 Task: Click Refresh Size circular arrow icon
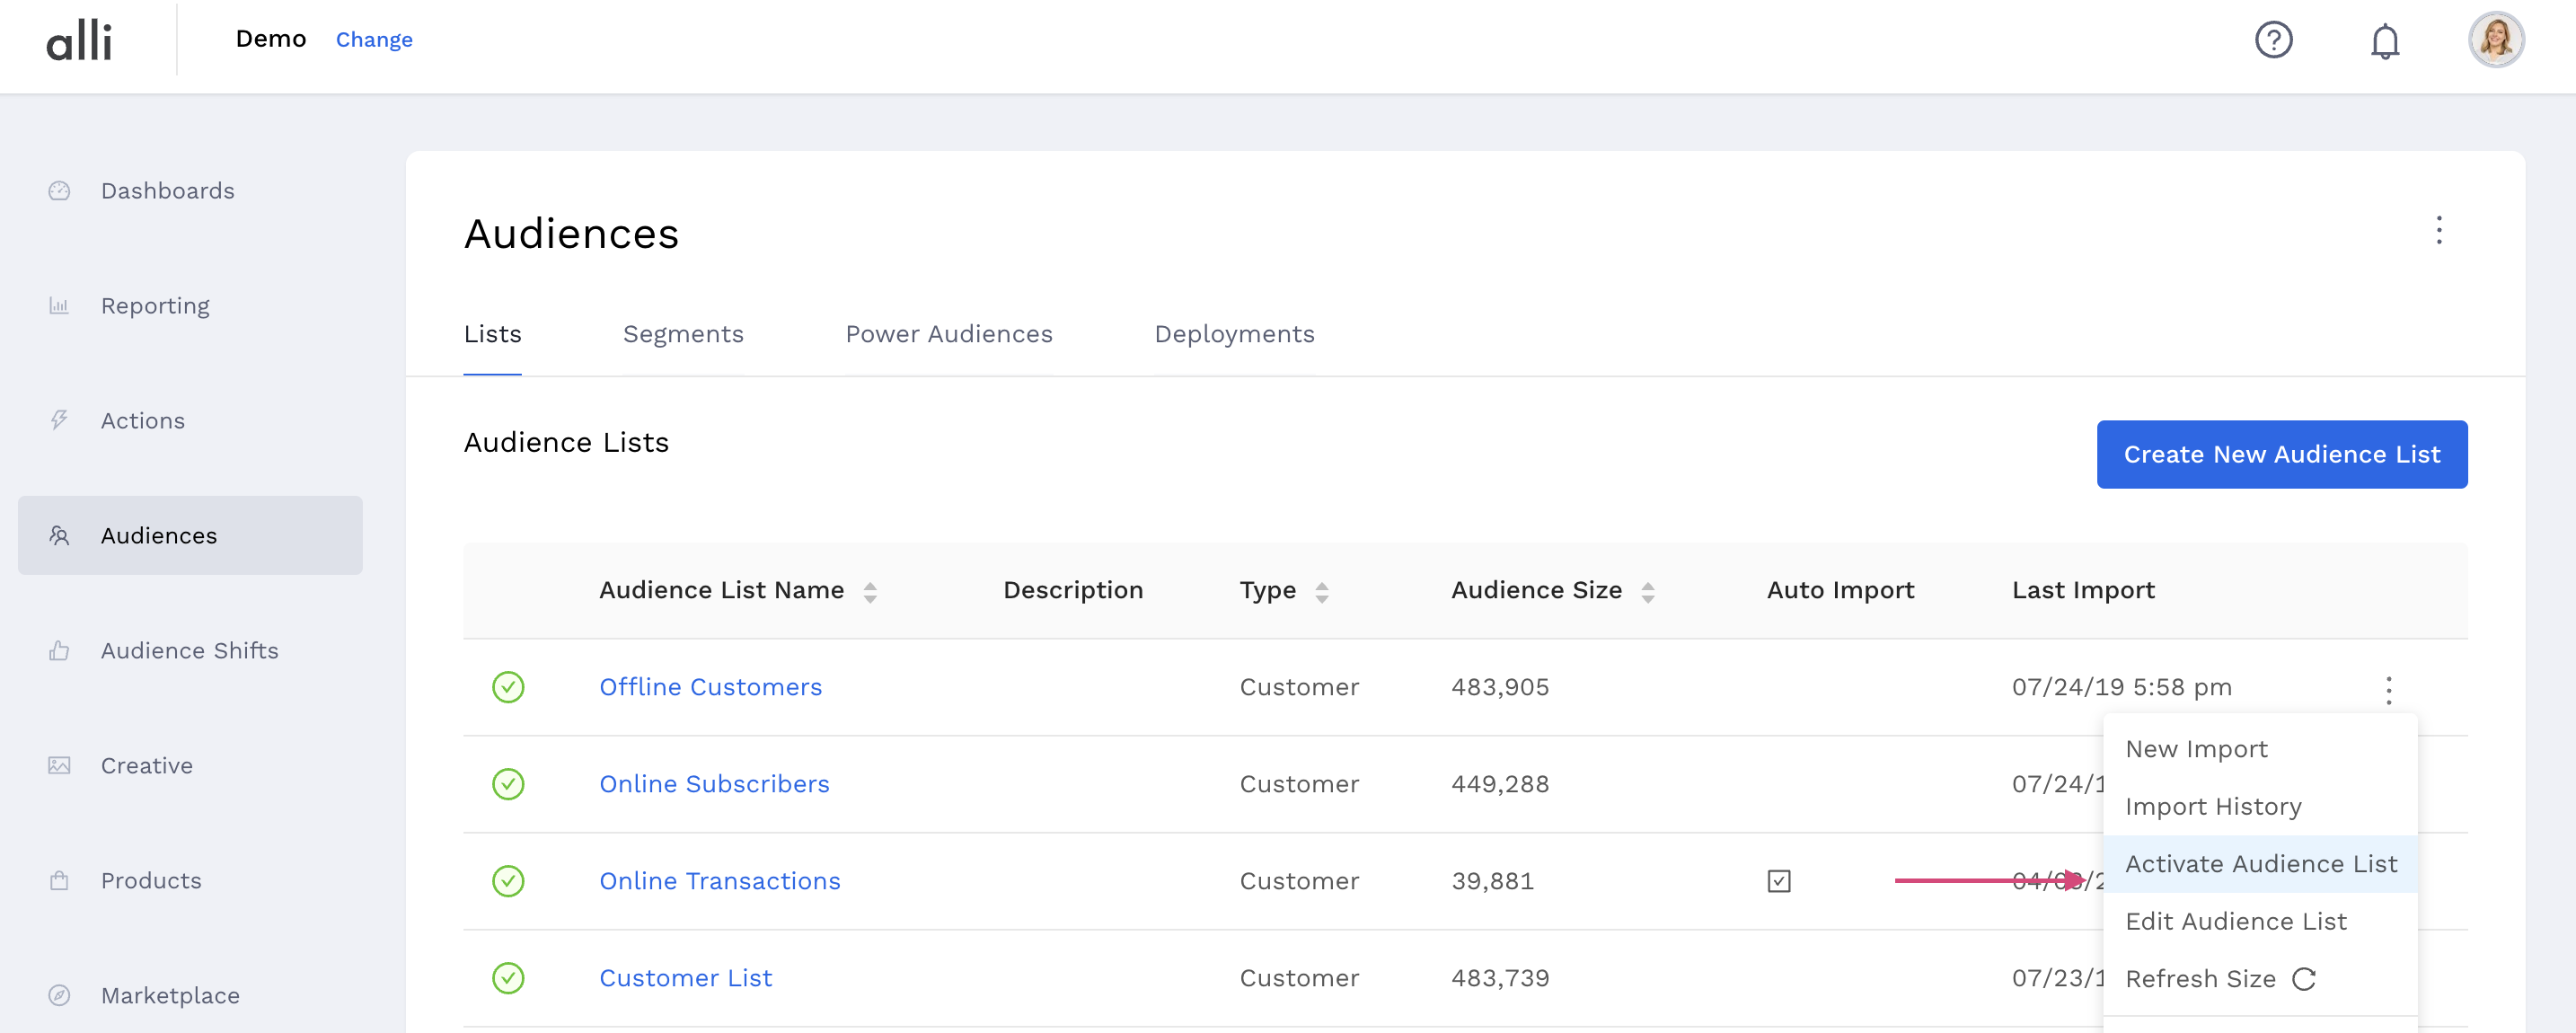click(x=2304, y=979)
